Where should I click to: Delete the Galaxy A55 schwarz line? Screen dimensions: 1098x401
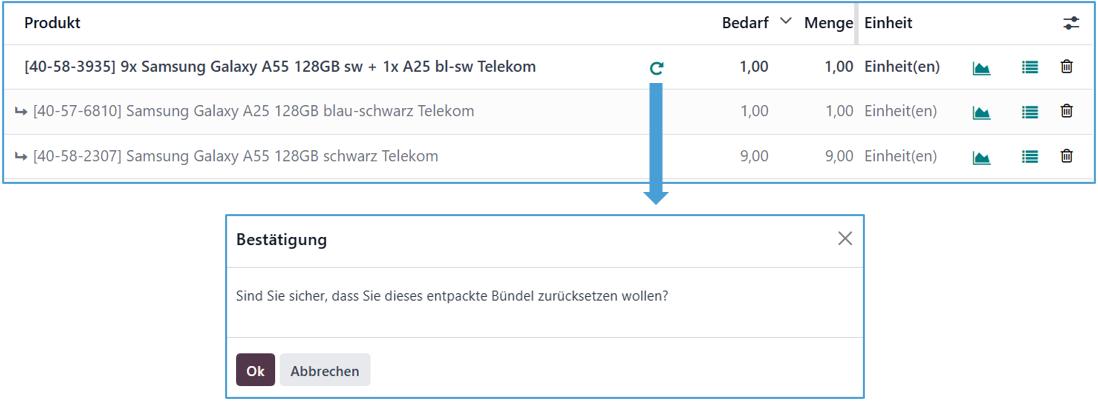(1067, 156)
